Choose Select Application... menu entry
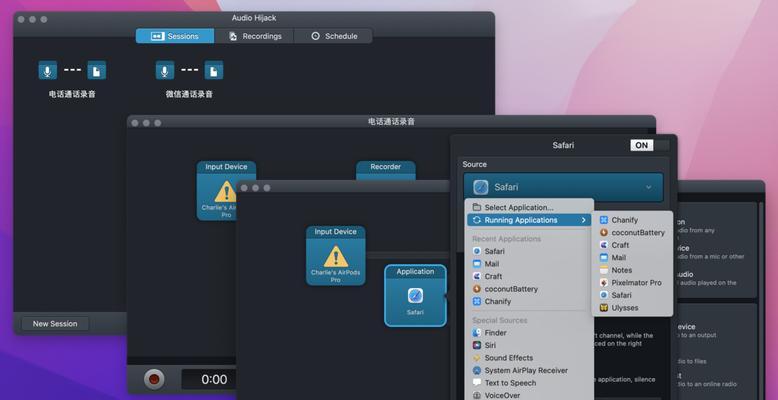The height and width of the screenshot is (400, 778). 529,207
